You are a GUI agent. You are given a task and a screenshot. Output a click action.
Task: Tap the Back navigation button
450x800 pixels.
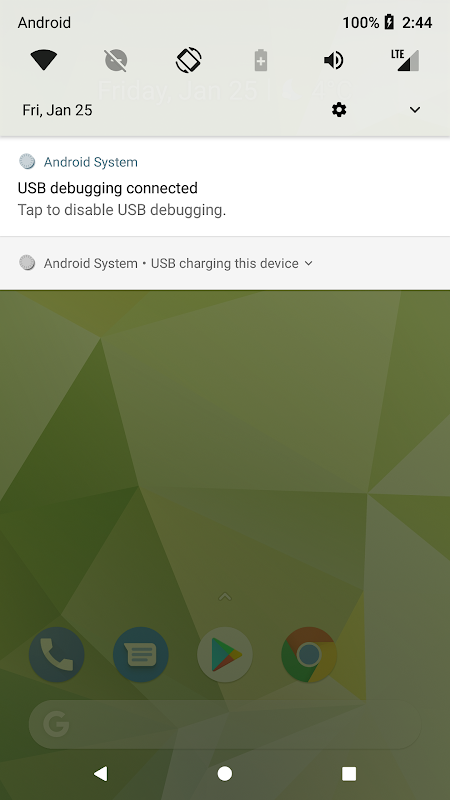(101, 773)
